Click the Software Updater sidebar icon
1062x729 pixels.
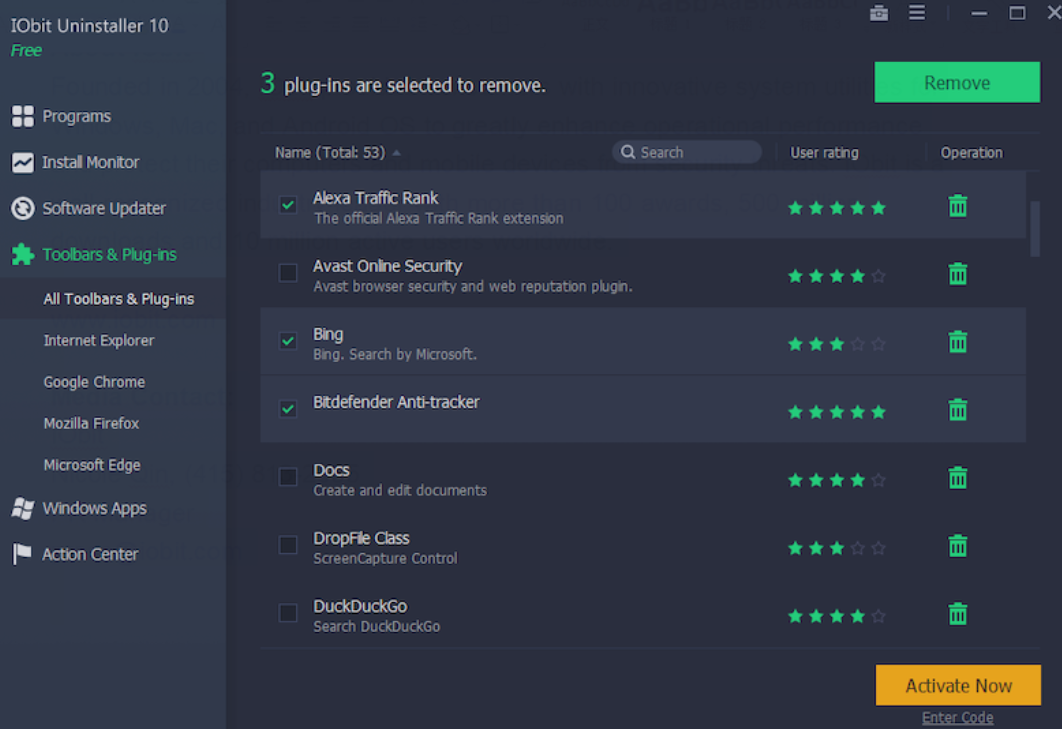click(22, 208)
